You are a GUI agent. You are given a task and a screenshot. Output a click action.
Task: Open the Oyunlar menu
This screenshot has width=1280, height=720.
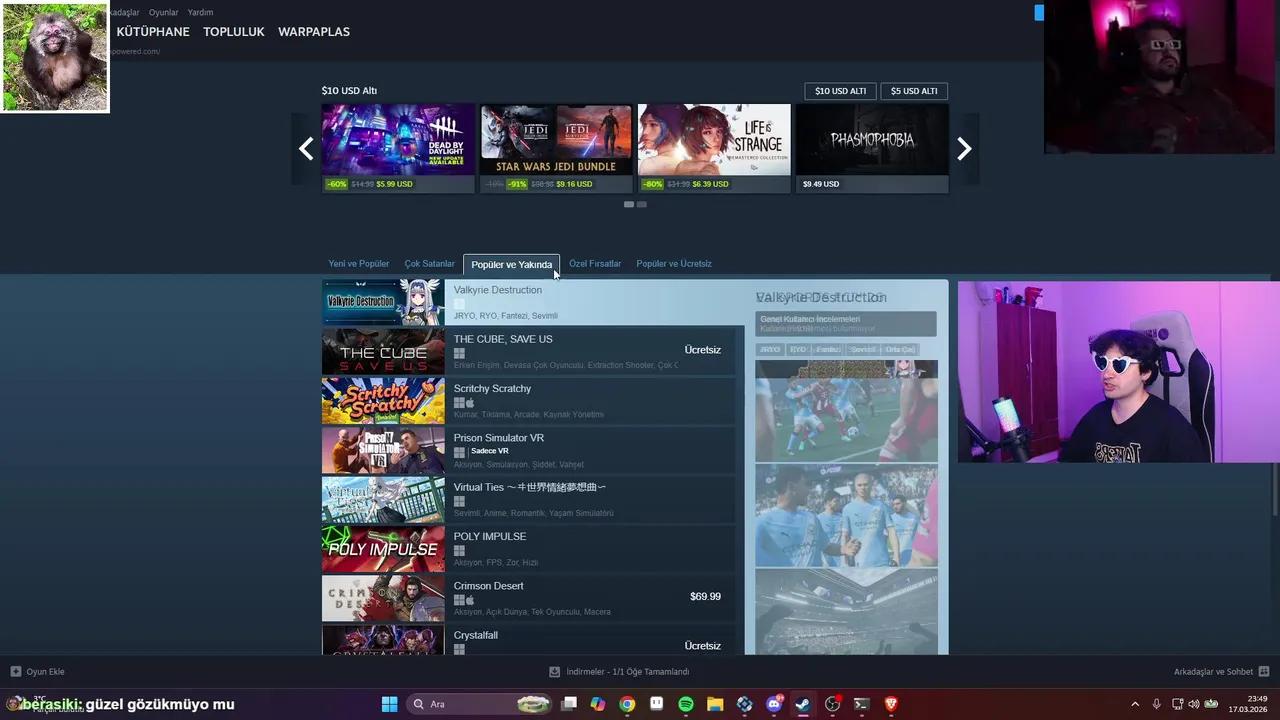point(163,12)
